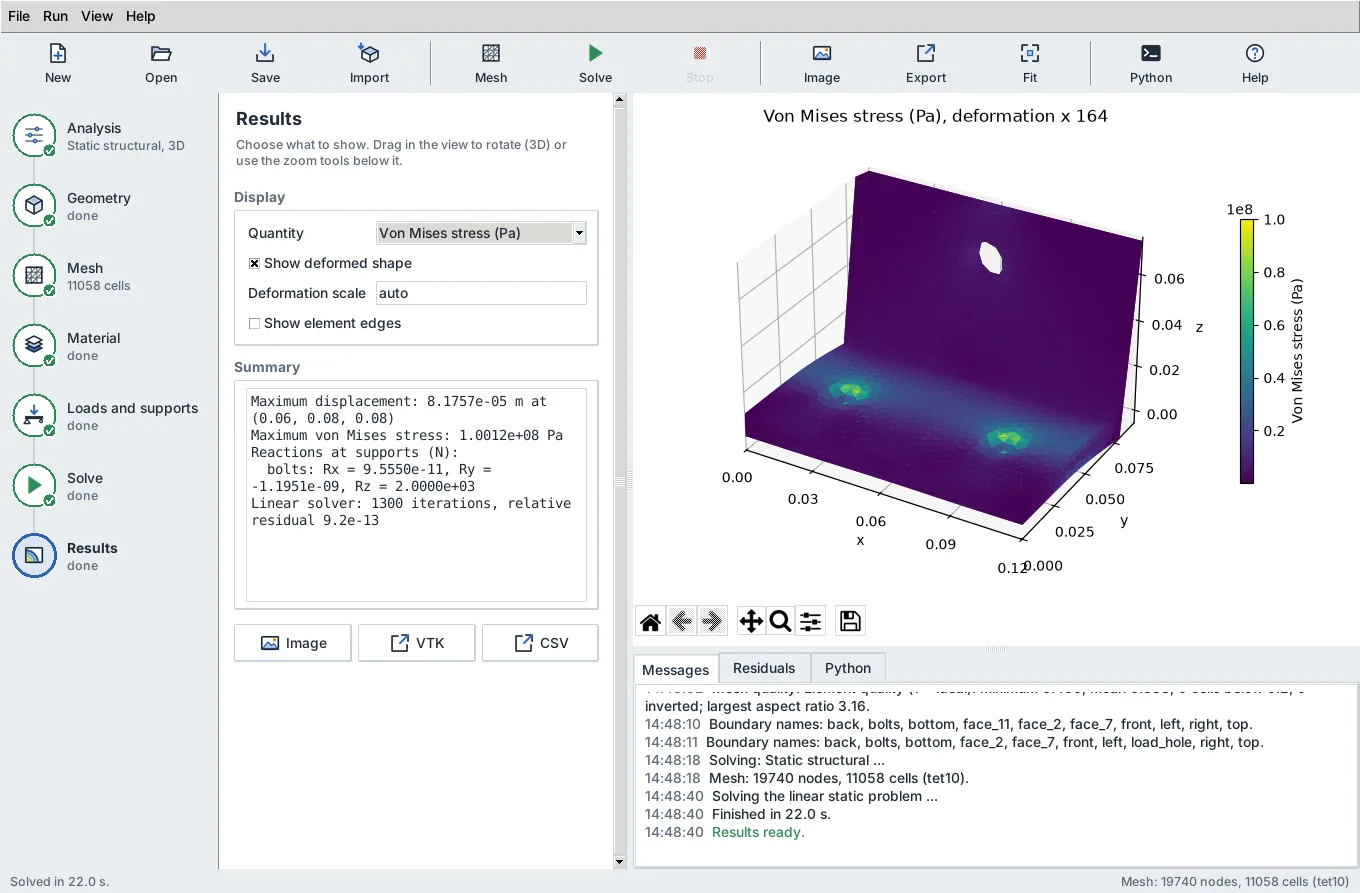
Task: Export results with the VTK button
Action: [x=416, y=643]
